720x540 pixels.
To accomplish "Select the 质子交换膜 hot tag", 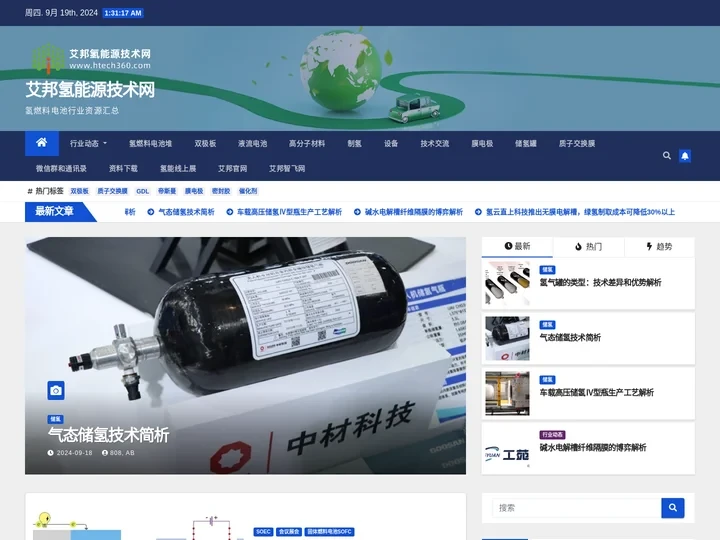I will click(112, 191).
